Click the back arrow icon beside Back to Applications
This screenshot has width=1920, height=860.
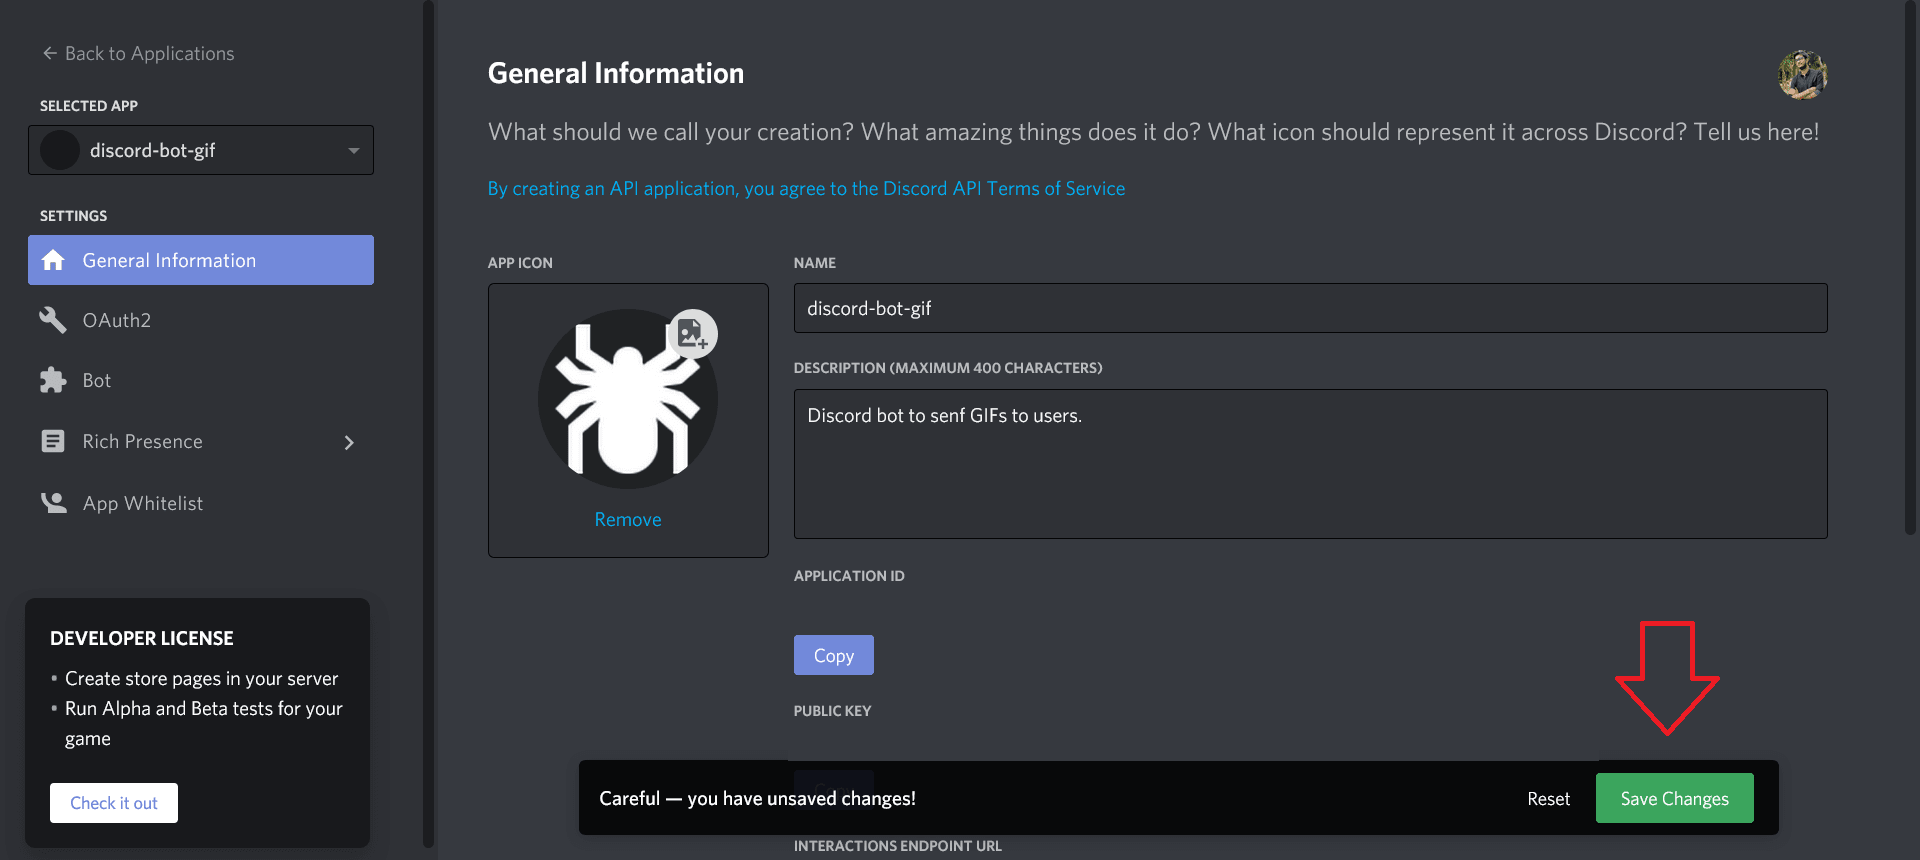49,53
